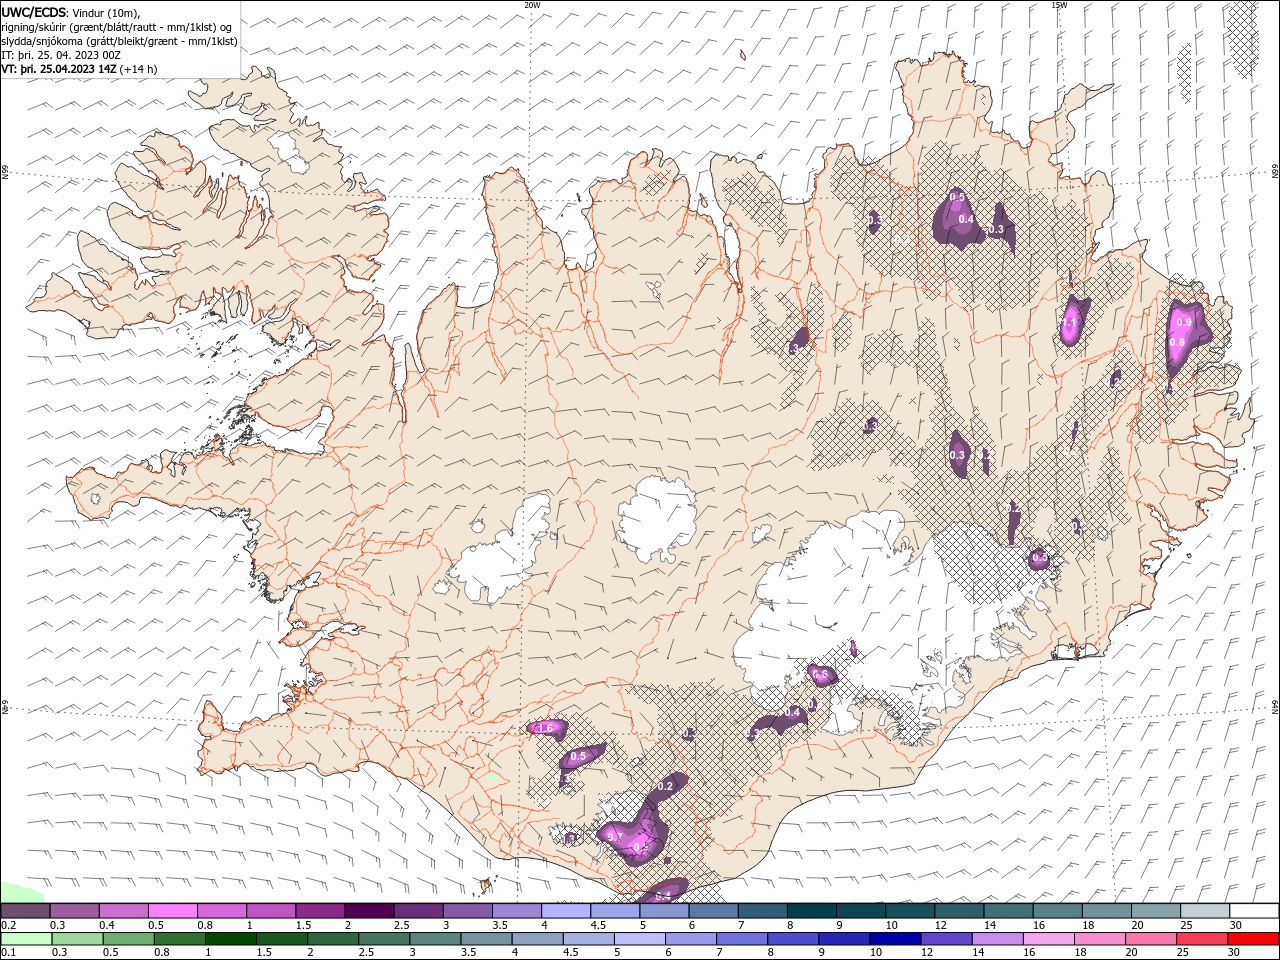1280x960 pixels.
Task: Pick the darkest purple 2 snow legend swatch
Action: (369, 911)
